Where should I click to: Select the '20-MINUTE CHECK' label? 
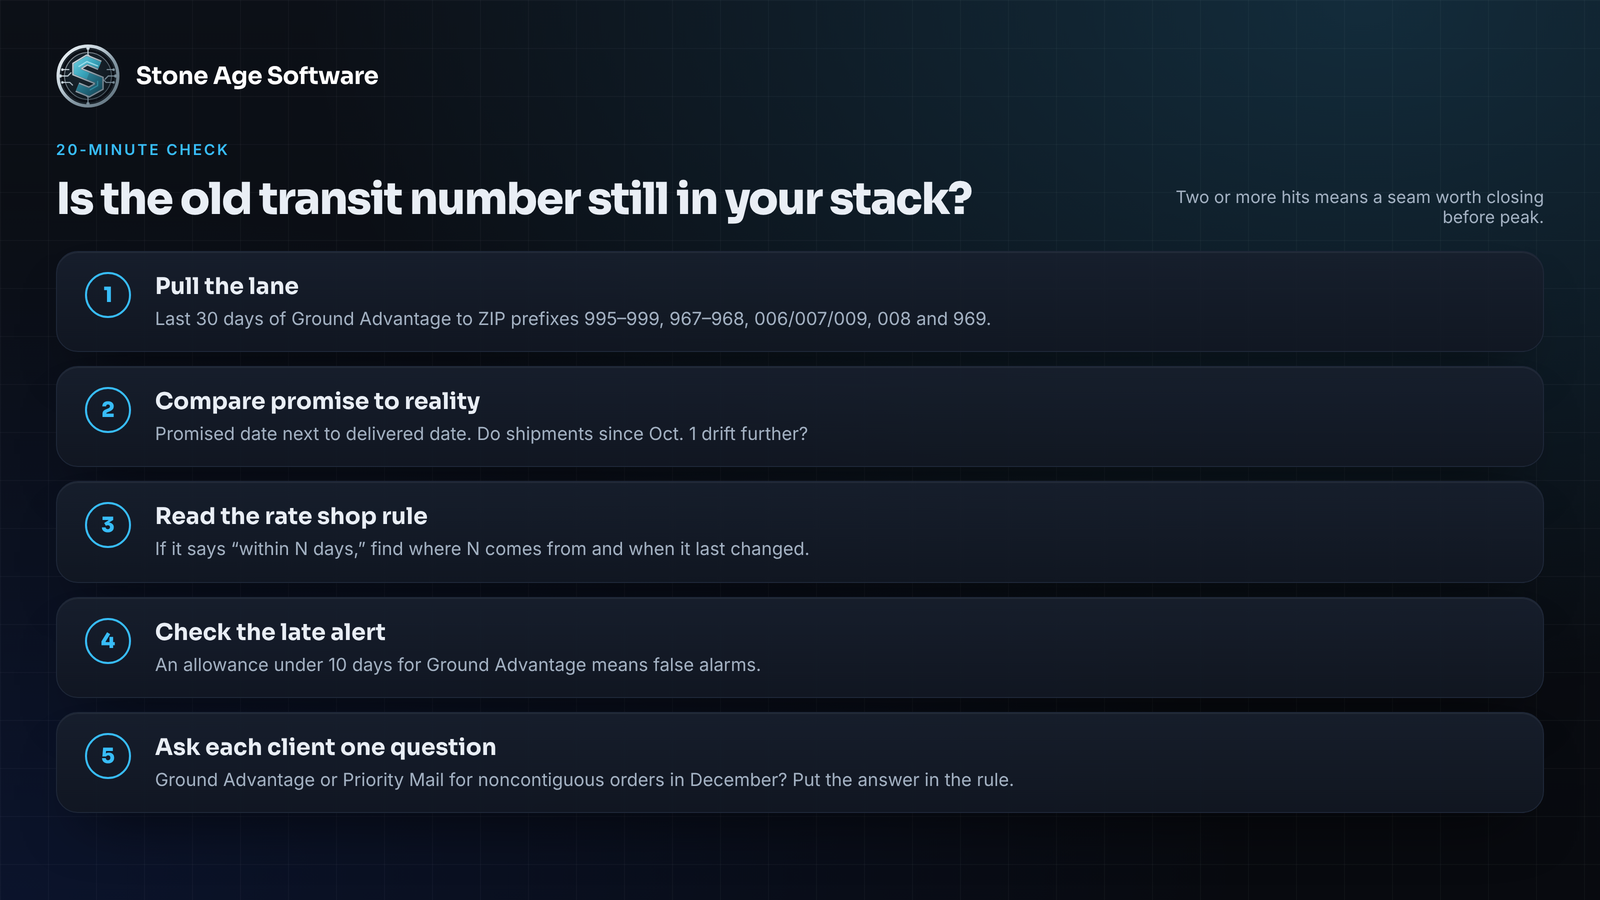142,150
